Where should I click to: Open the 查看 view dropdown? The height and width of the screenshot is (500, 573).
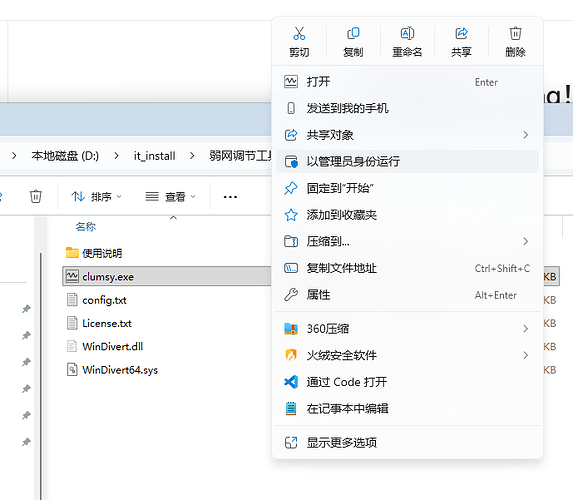pos(170,197)
